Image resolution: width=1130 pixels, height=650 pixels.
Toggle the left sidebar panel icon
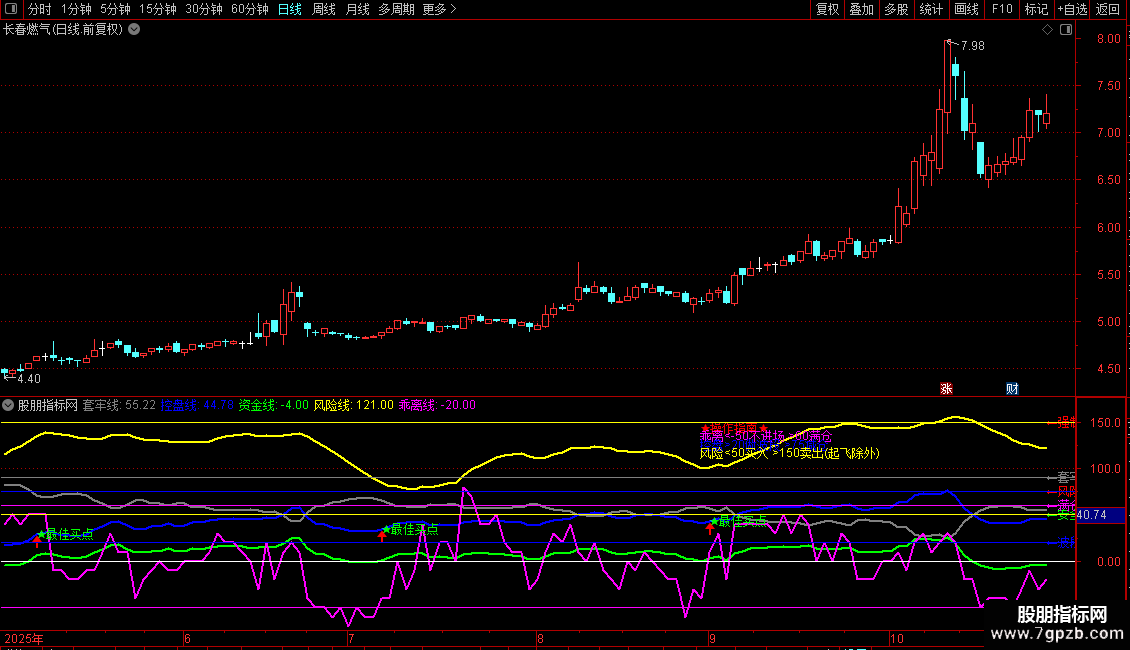[x=10, y=10]
